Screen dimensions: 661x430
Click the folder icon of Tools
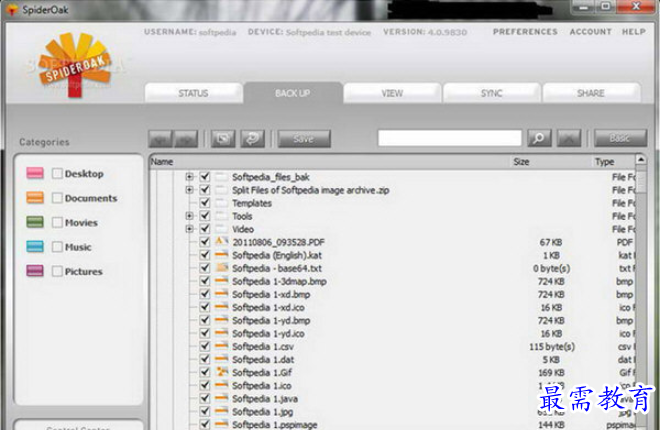222,216
